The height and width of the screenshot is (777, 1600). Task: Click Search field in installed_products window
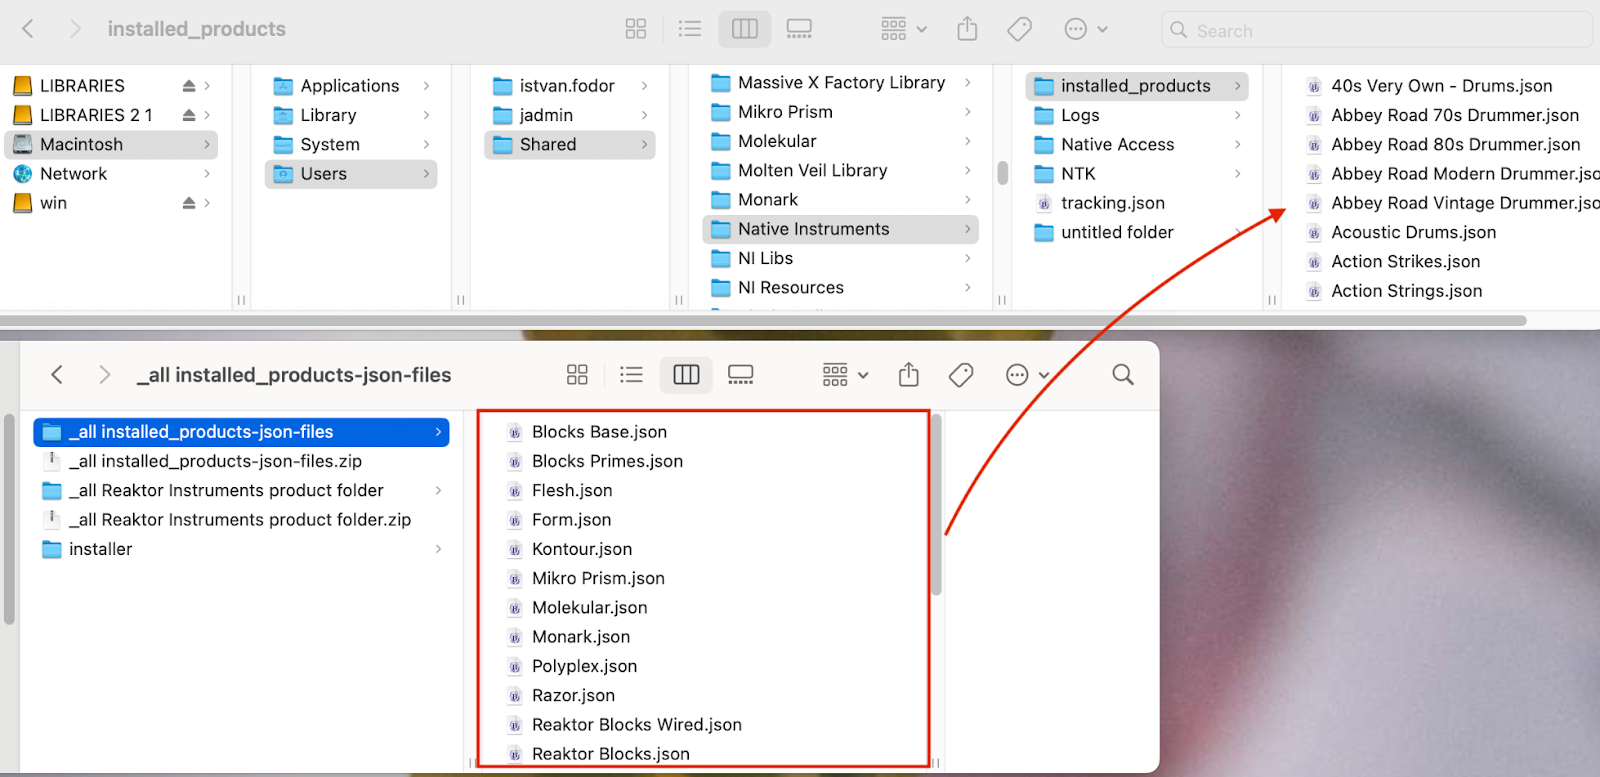point(1376,30)
